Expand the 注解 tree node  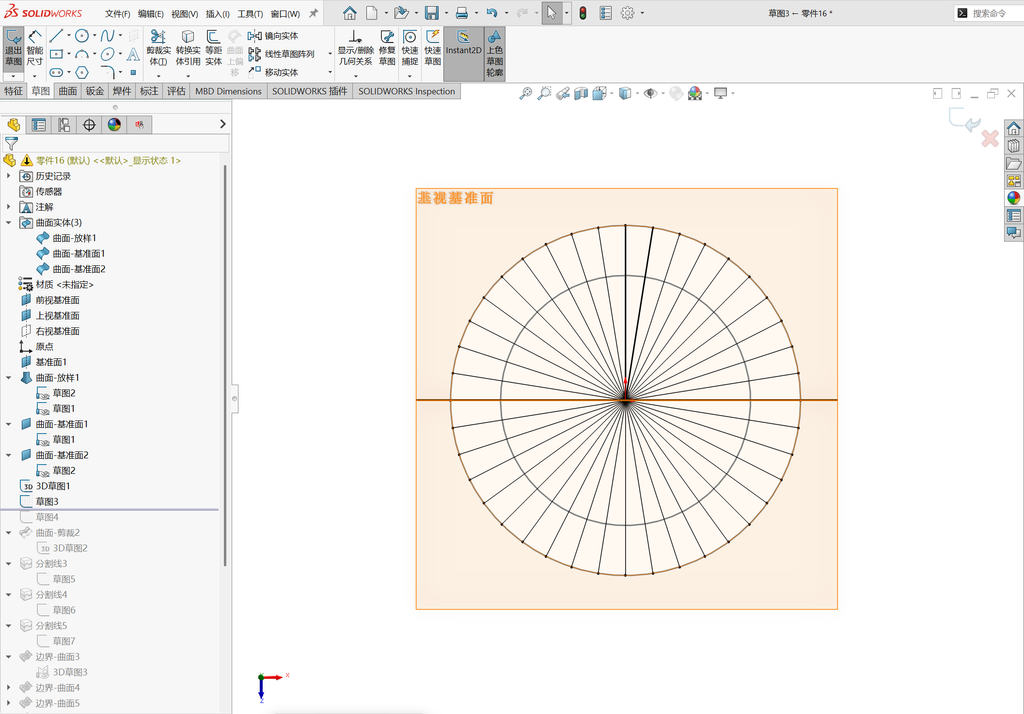[x=8, y=207]
